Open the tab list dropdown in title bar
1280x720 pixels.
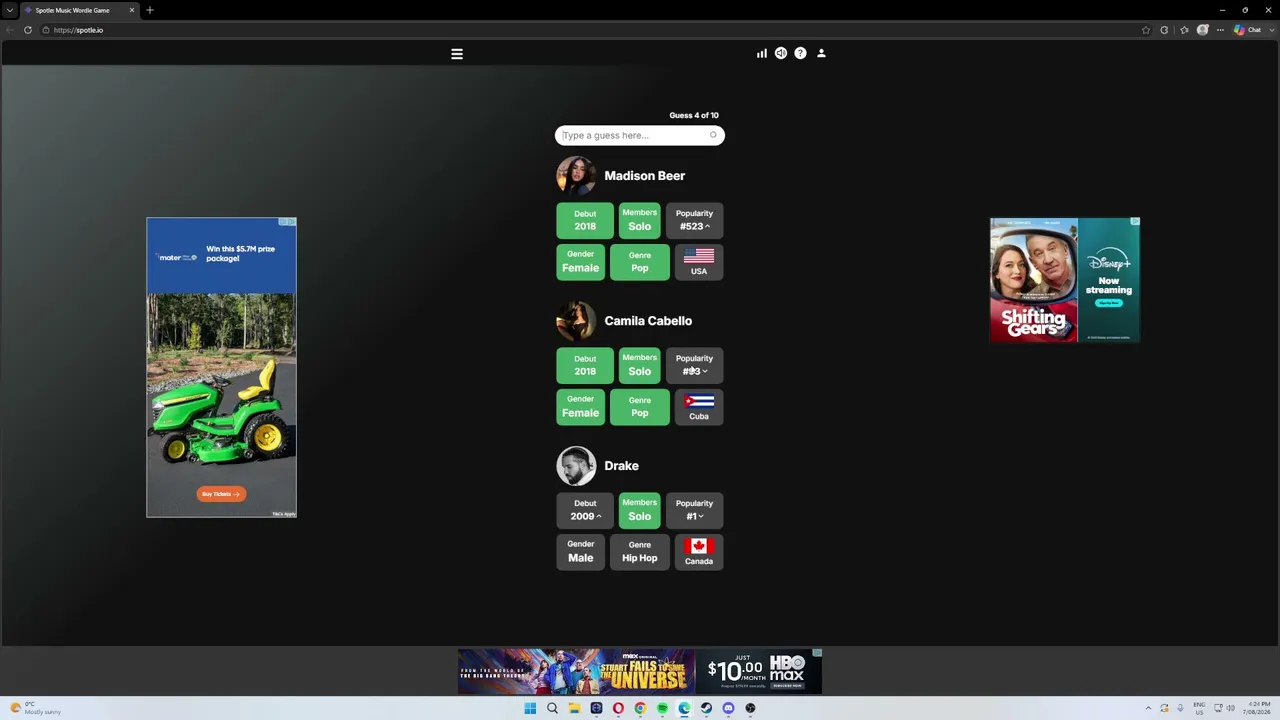tap(10, 10)
